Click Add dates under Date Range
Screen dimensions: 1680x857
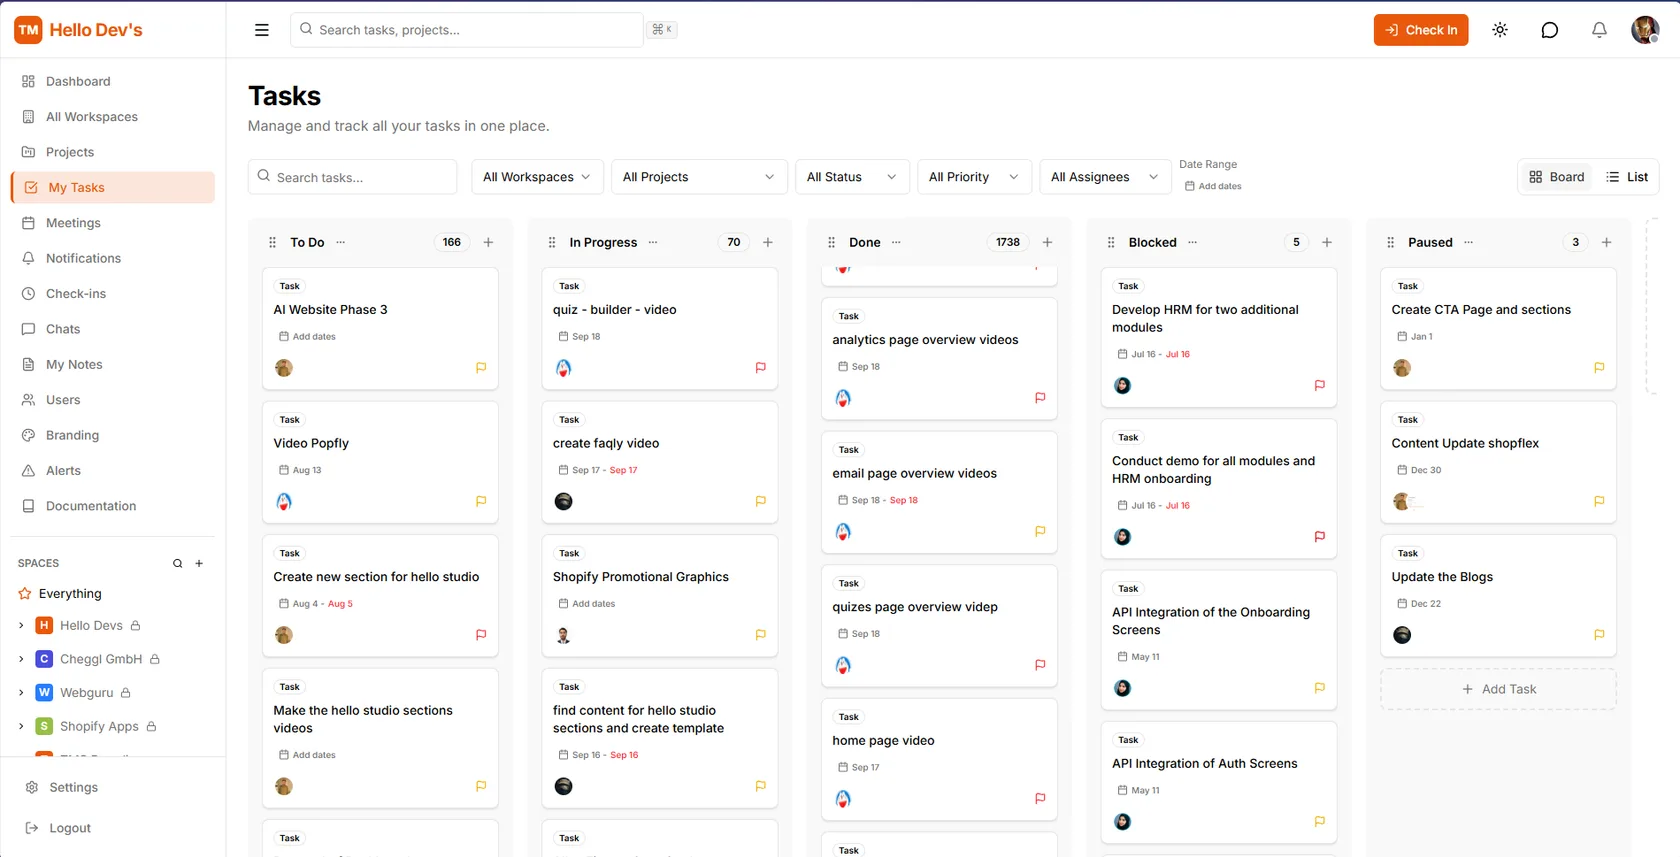pyautogui.click(x=1213, y=186)
